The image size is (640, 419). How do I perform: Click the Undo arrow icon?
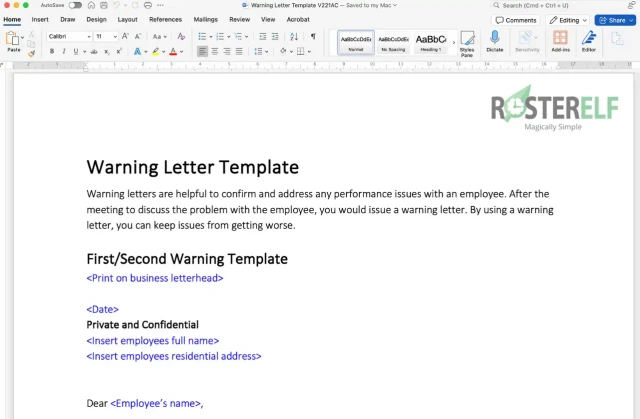click(117, 5)
